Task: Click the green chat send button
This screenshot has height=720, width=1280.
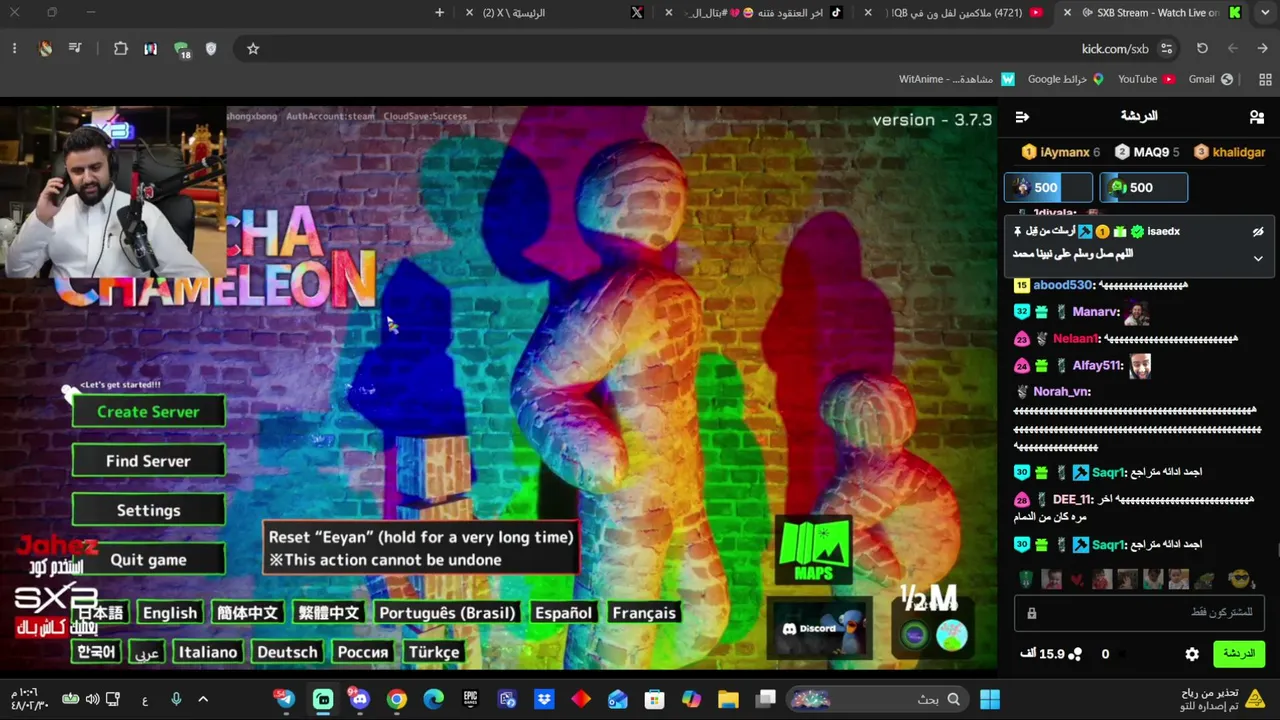Action: click(1238, 654)
